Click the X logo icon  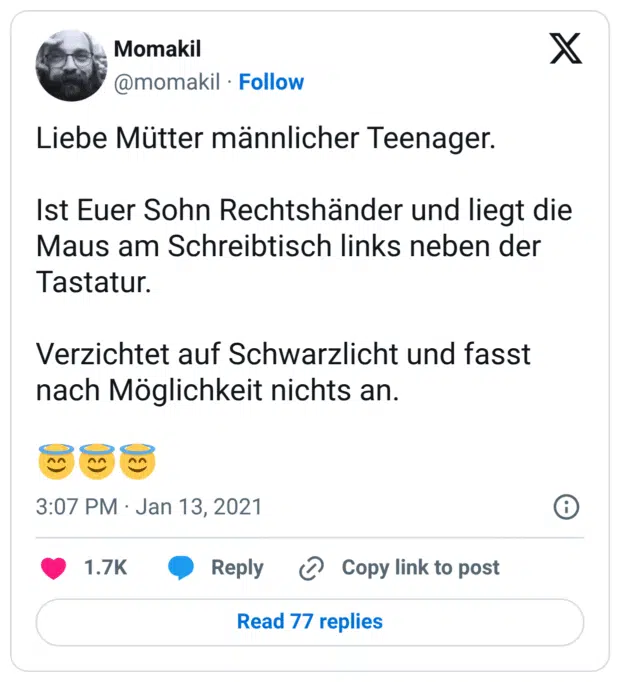(566, 48)
